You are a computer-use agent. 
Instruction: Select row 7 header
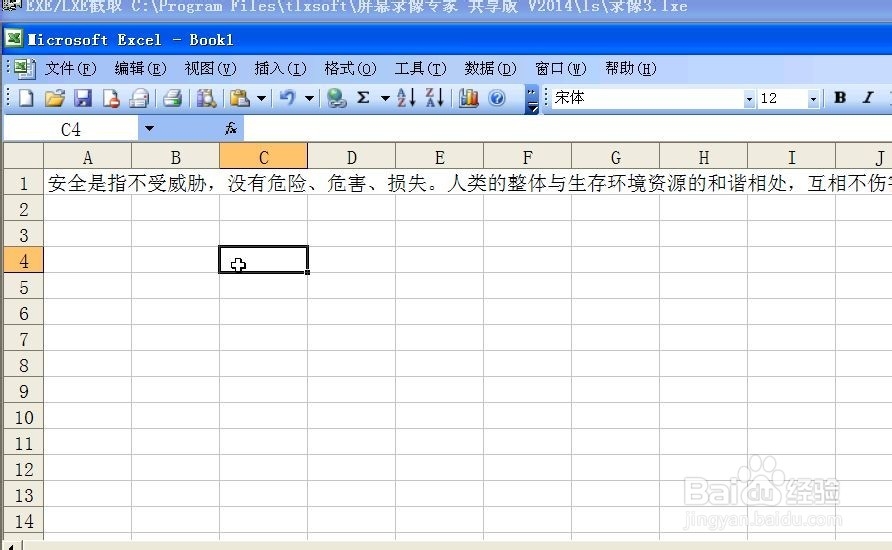(23, 340)
